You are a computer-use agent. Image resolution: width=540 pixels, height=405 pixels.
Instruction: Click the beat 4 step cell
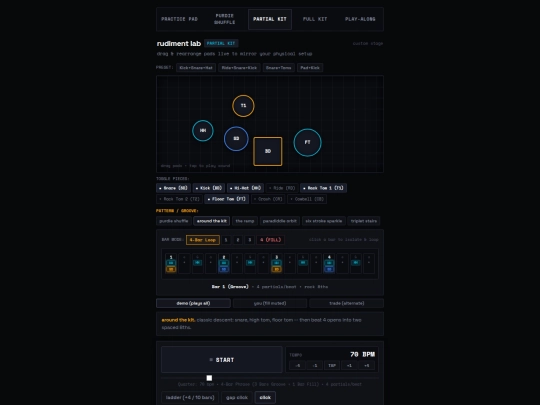[329, 263]
